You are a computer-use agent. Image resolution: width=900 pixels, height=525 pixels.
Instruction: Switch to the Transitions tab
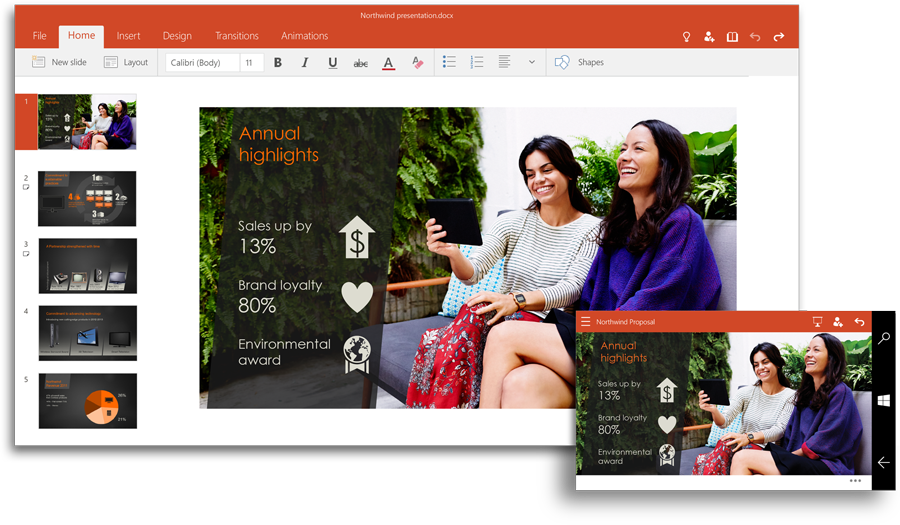pos(236,36)
